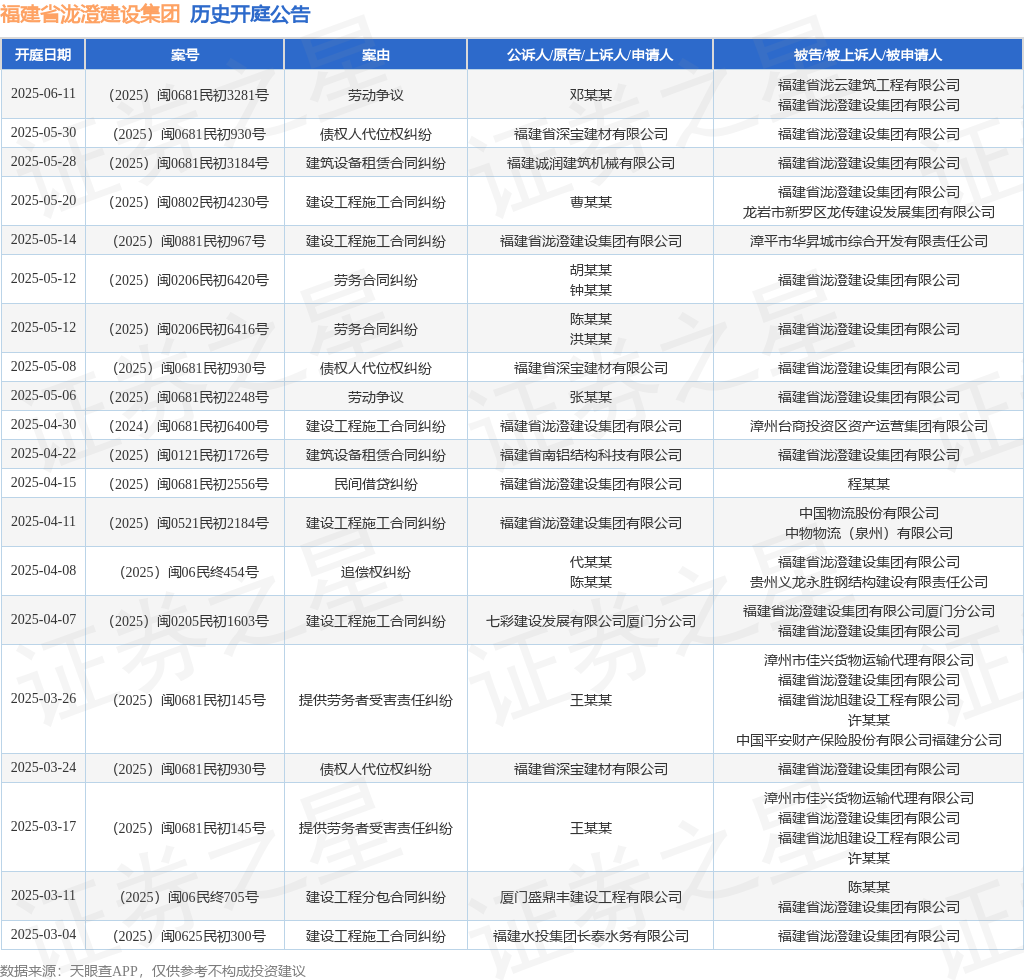Select the date 2025-04-30
Image resolution: width=1024 pixels, height=980 pixels.
pos(43,424)
